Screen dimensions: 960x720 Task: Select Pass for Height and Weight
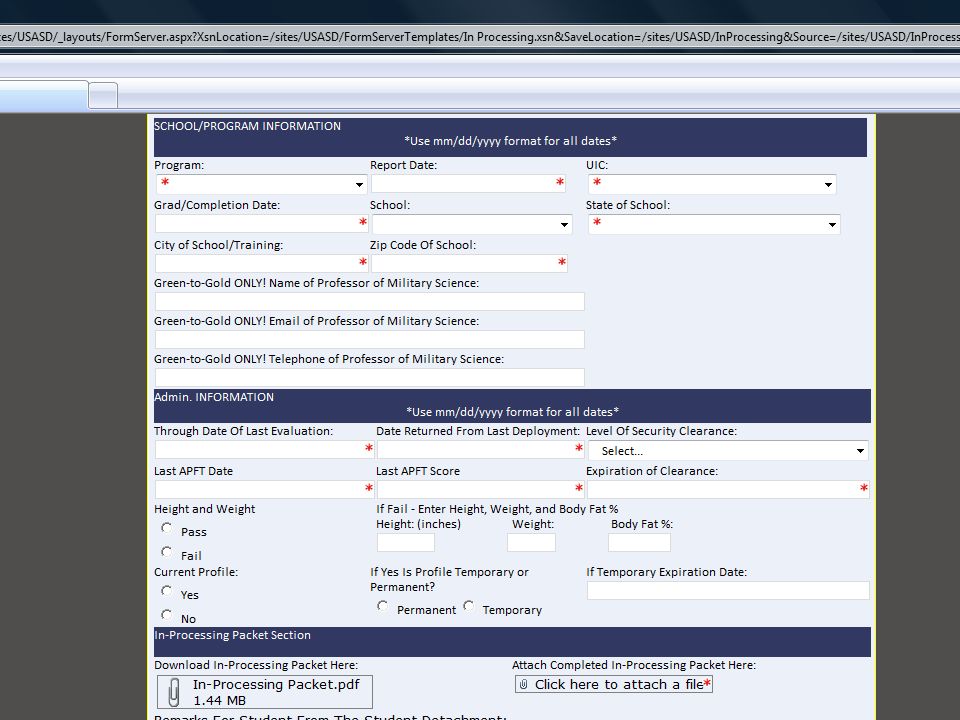(167, 528)
